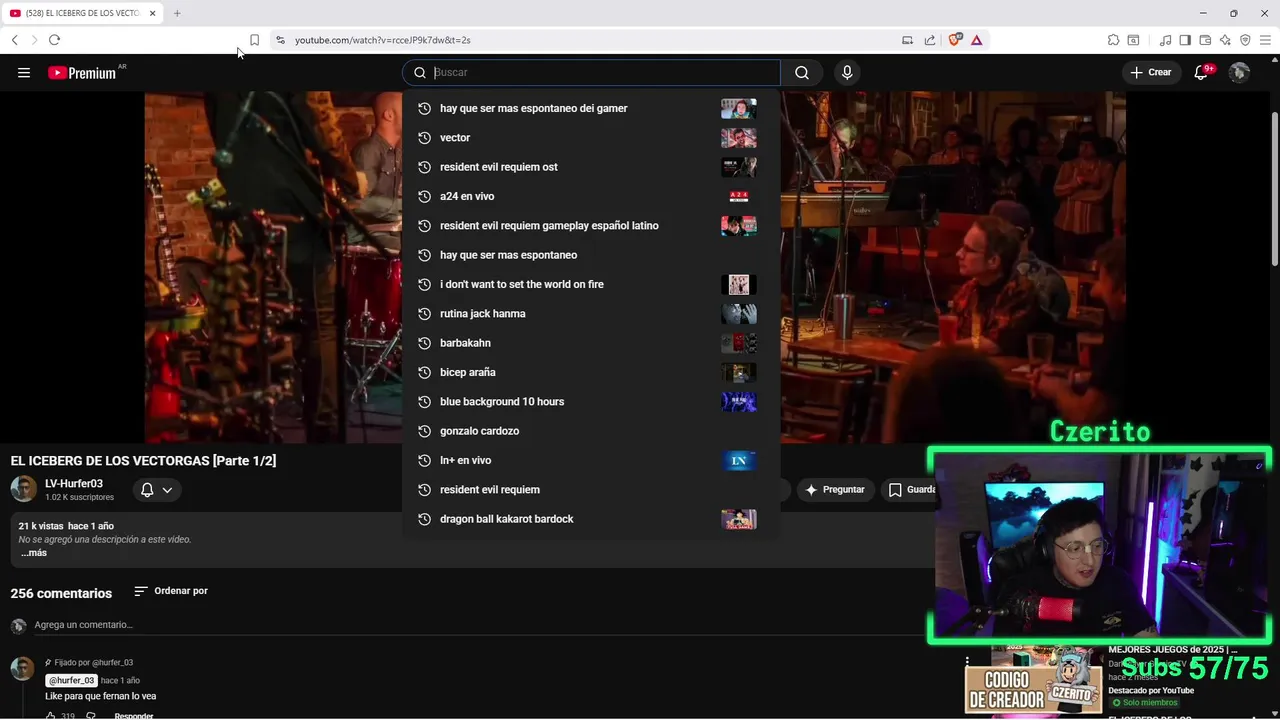Click thumbnail beside 'i don't want to set the world on fire'
This screenshot has width=1280, height=720.
coord(739,284)
